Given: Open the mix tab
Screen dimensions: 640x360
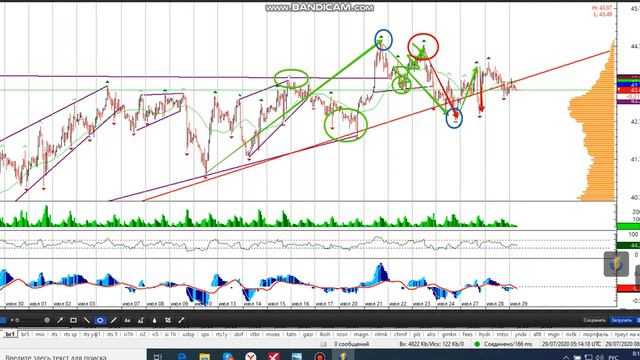Looking at the screenshot, I should (x=40, y=334).
